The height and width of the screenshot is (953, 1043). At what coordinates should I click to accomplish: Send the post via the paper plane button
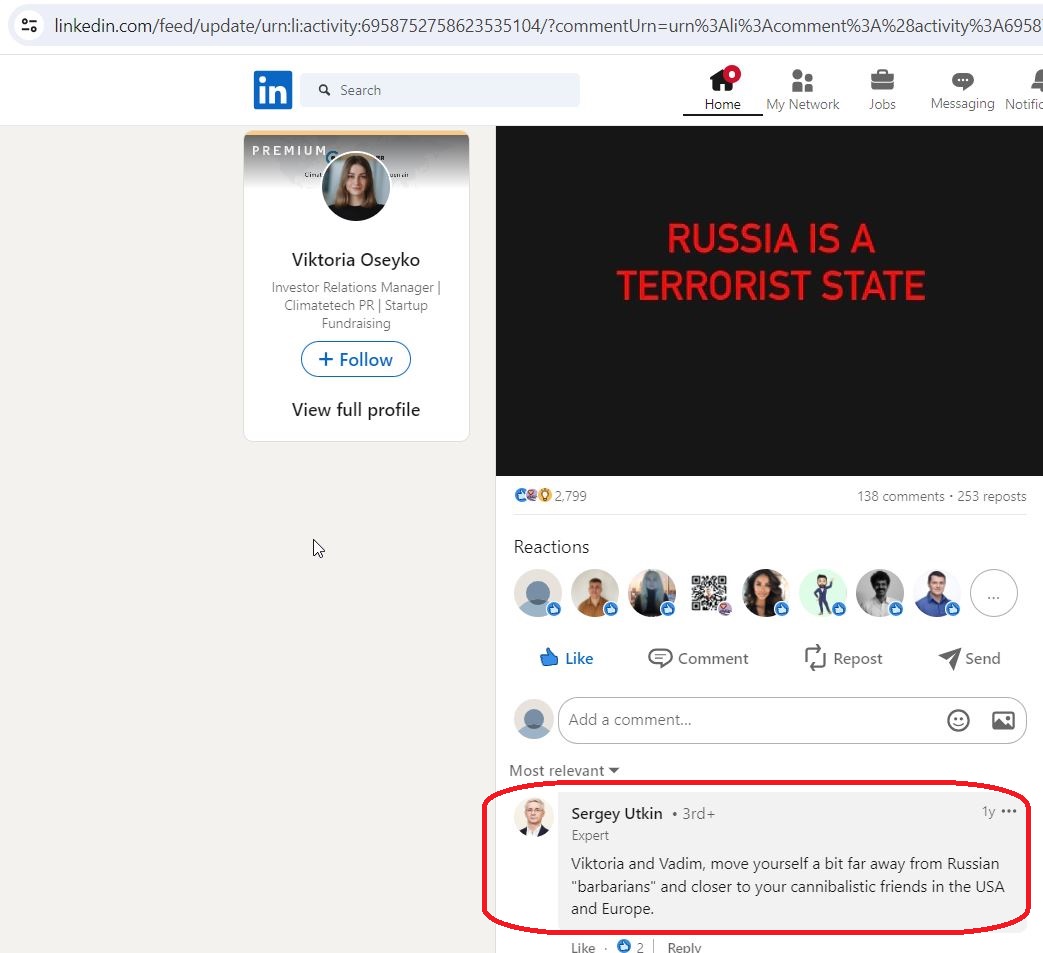coord(969,658)
